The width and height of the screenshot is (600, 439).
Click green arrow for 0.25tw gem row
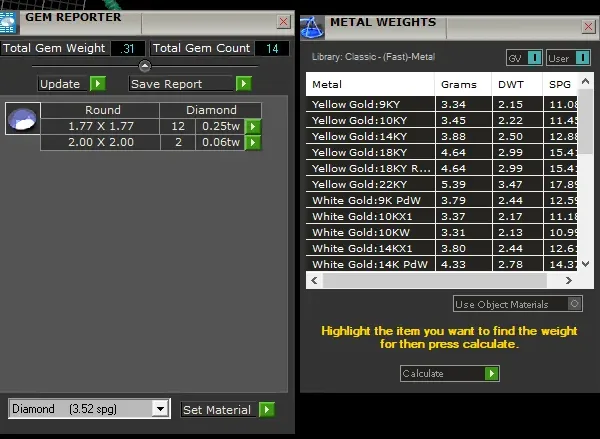tap(253, 126)
